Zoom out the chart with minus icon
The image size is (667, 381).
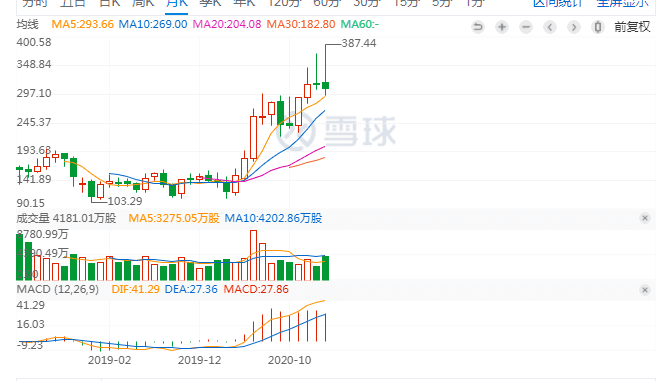pyautogui.click(x=526, y=27)
